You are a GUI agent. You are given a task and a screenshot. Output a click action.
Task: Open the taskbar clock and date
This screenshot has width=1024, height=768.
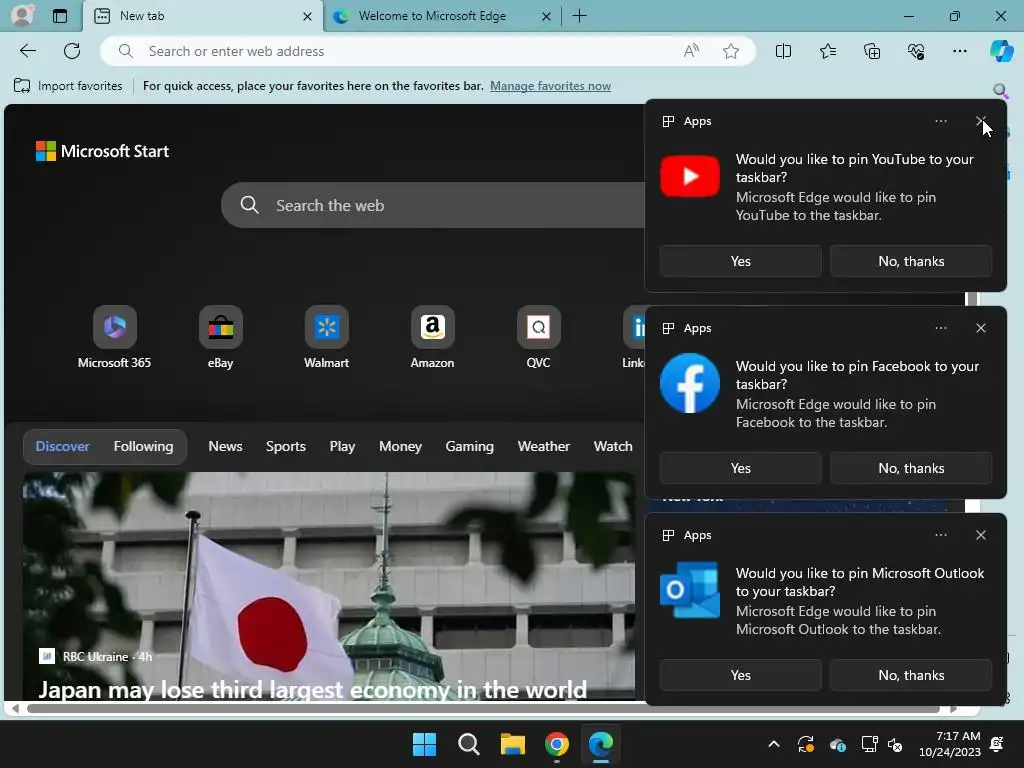coord(950,744)
